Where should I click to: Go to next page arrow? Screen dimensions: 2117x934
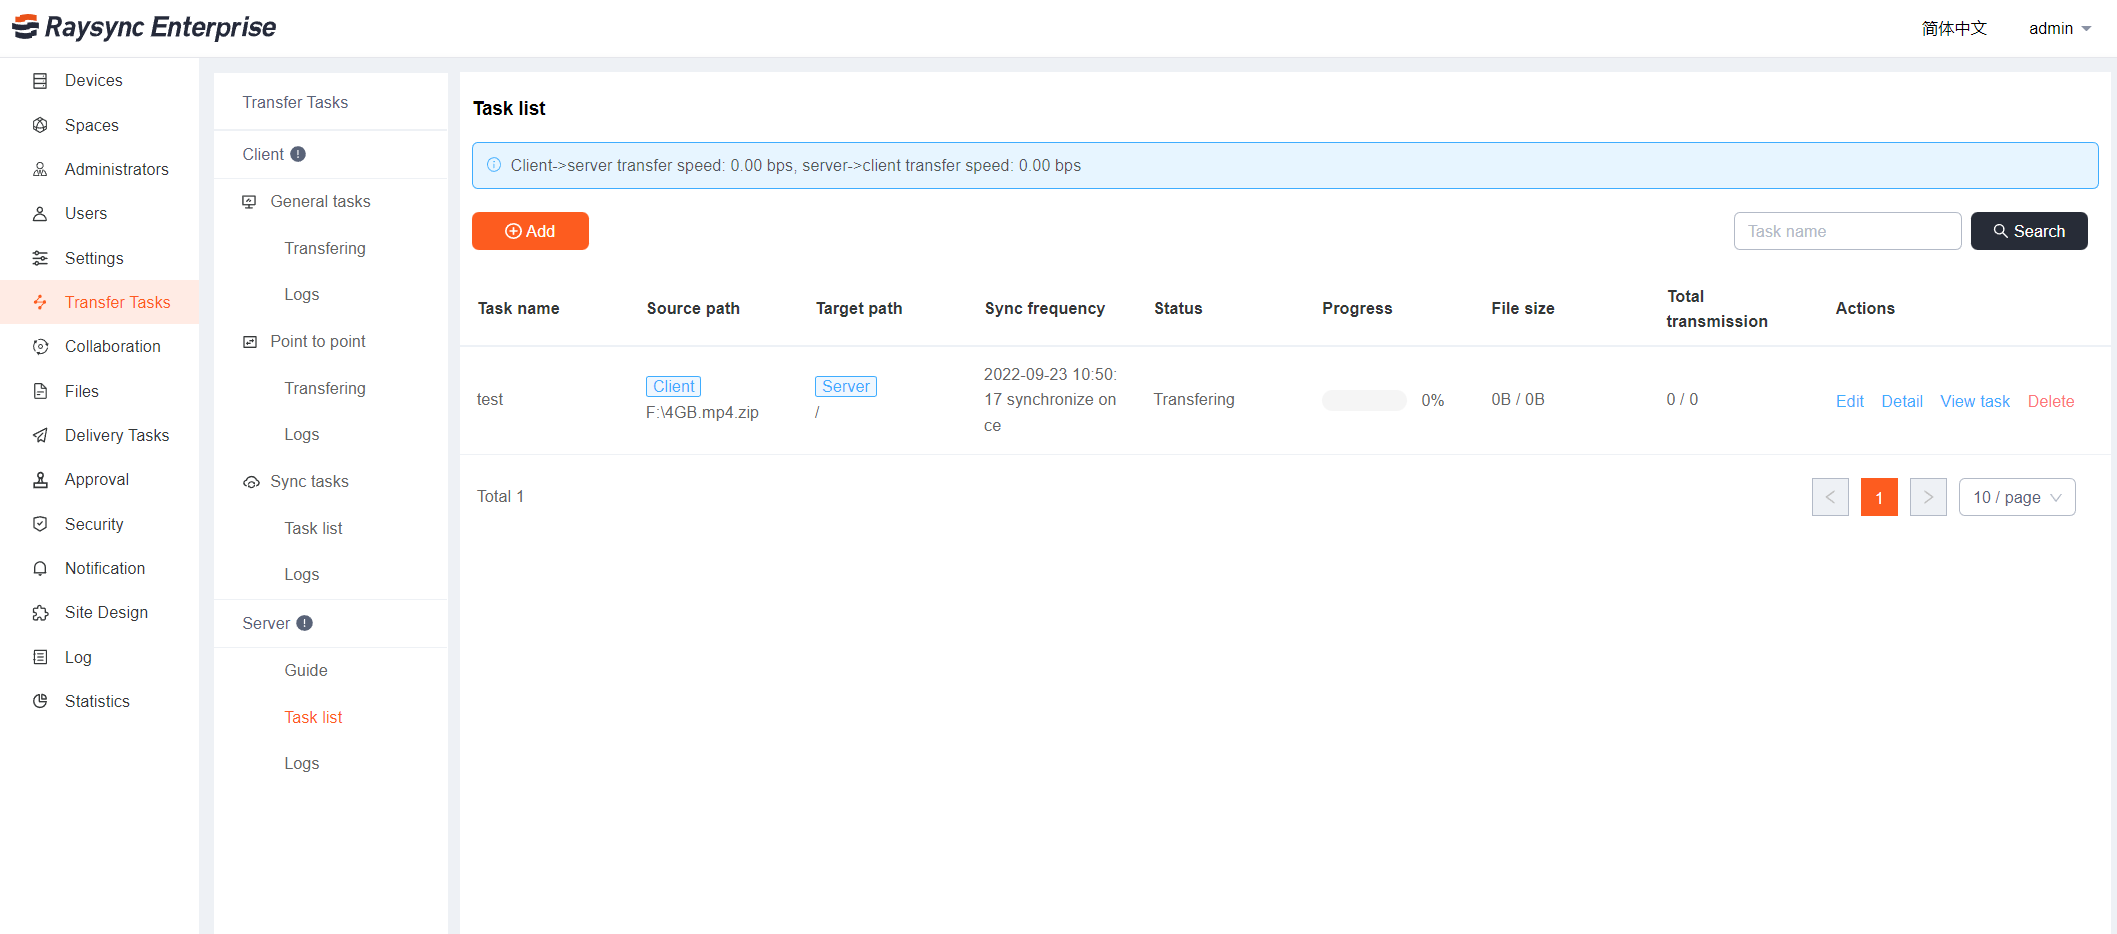coord(1928,497)
